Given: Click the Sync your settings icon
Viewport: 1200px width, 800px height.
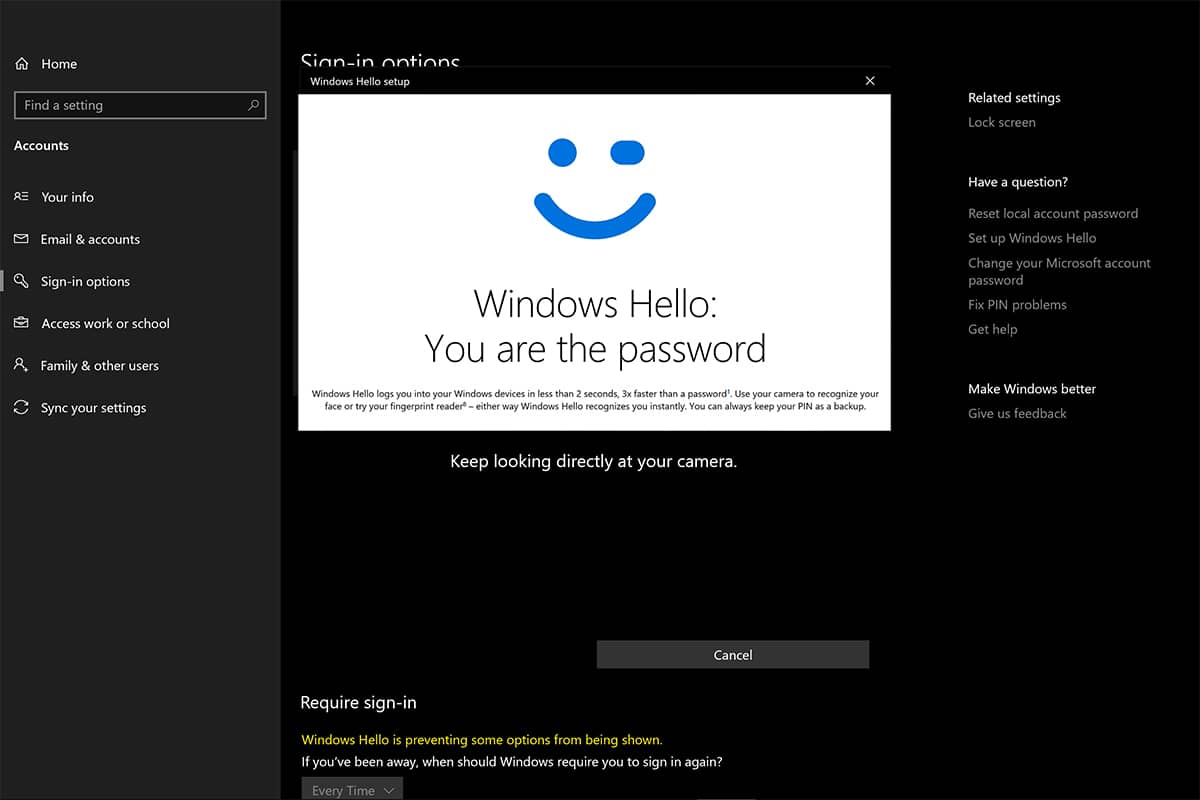Looking at the screenshot, I should [x=21, y=408].
